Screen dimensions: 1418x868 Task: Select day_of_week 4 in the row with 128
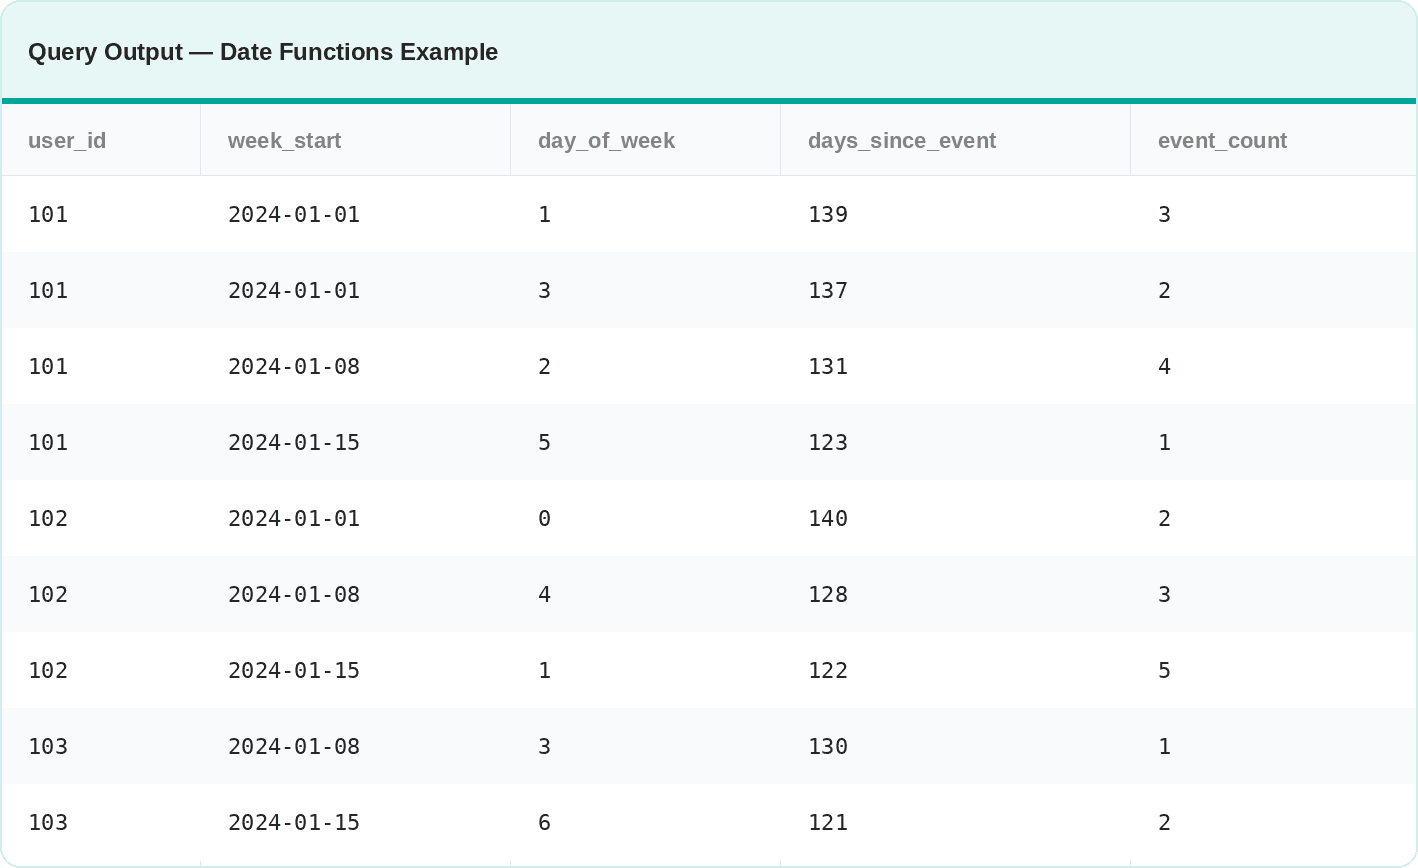coord(544,594)
